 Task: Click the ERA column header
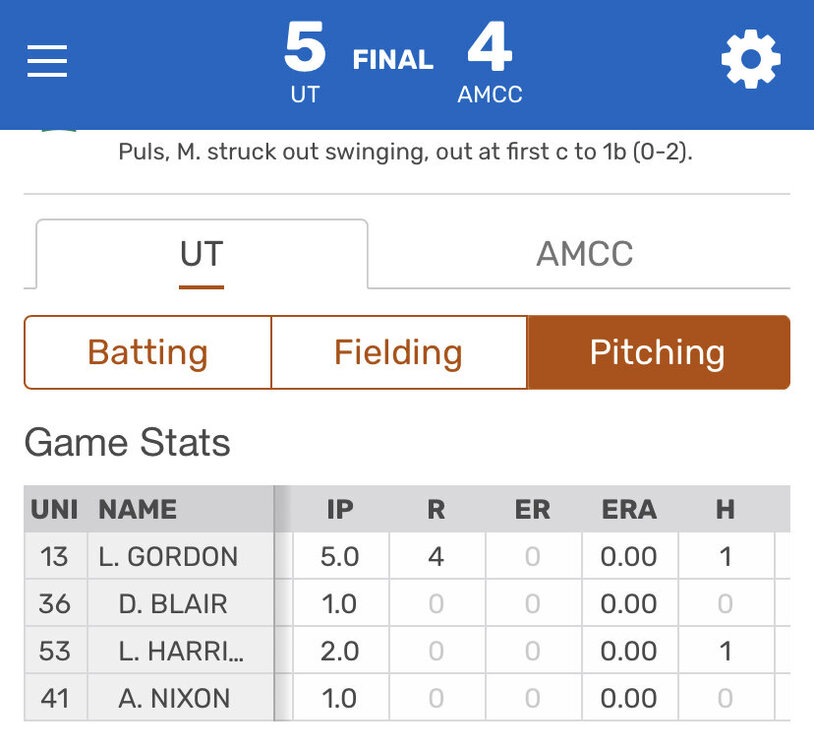point(628,509)
